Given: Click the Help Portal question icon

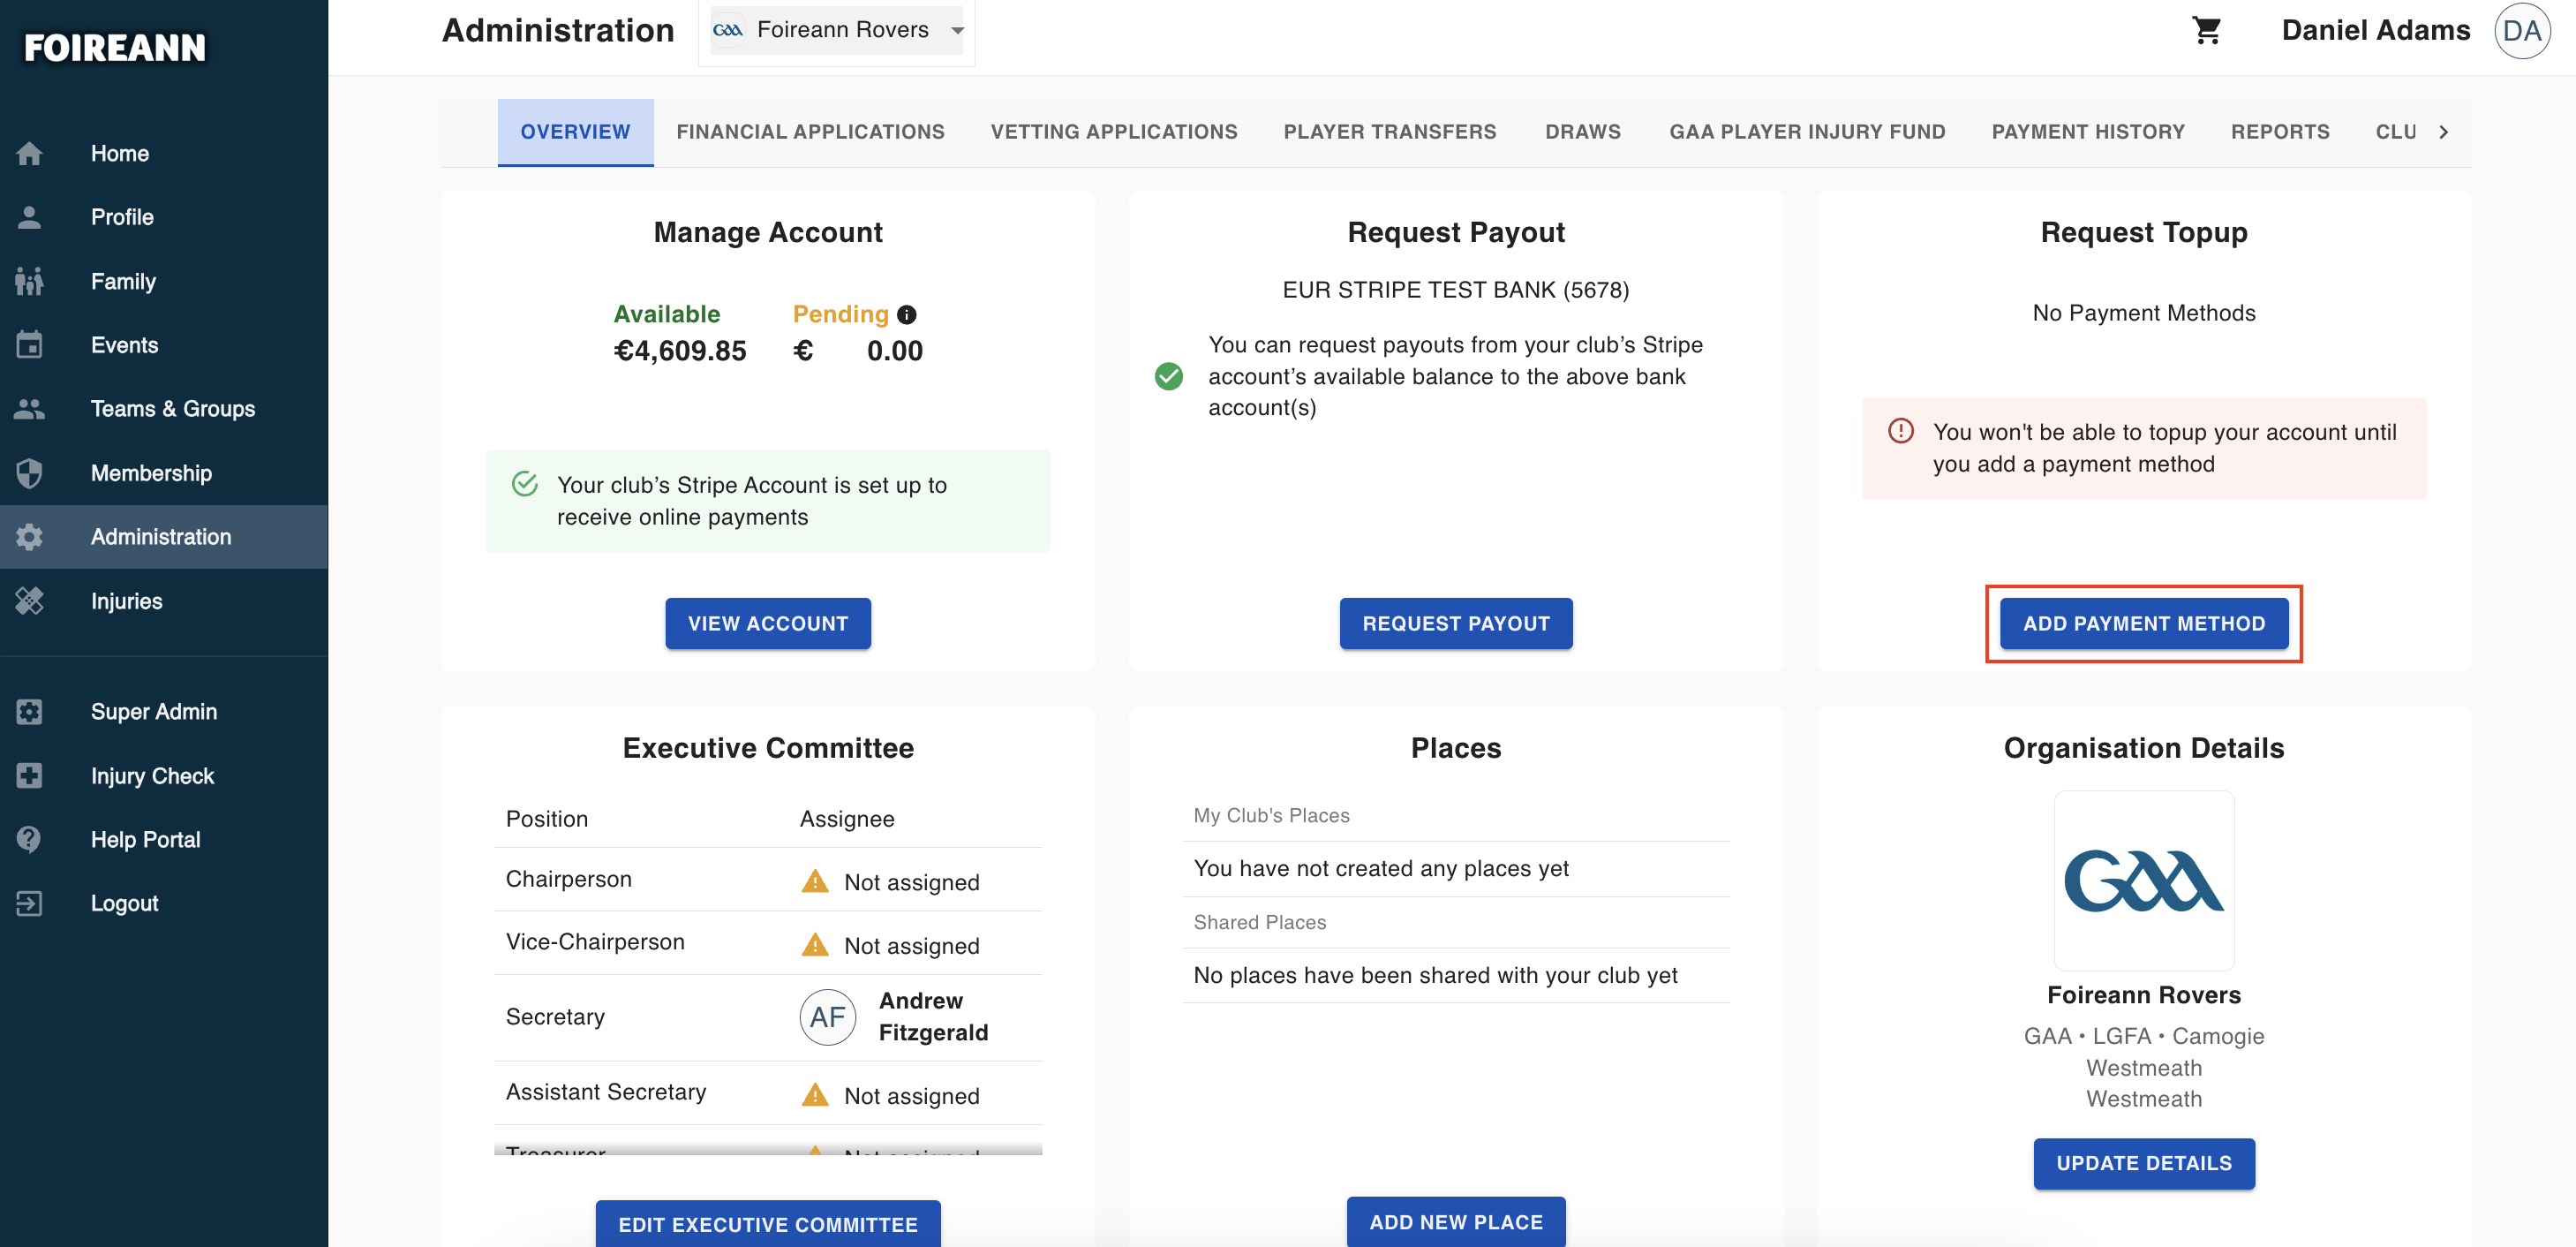Looking at the screenshot, I should [29, 840].
